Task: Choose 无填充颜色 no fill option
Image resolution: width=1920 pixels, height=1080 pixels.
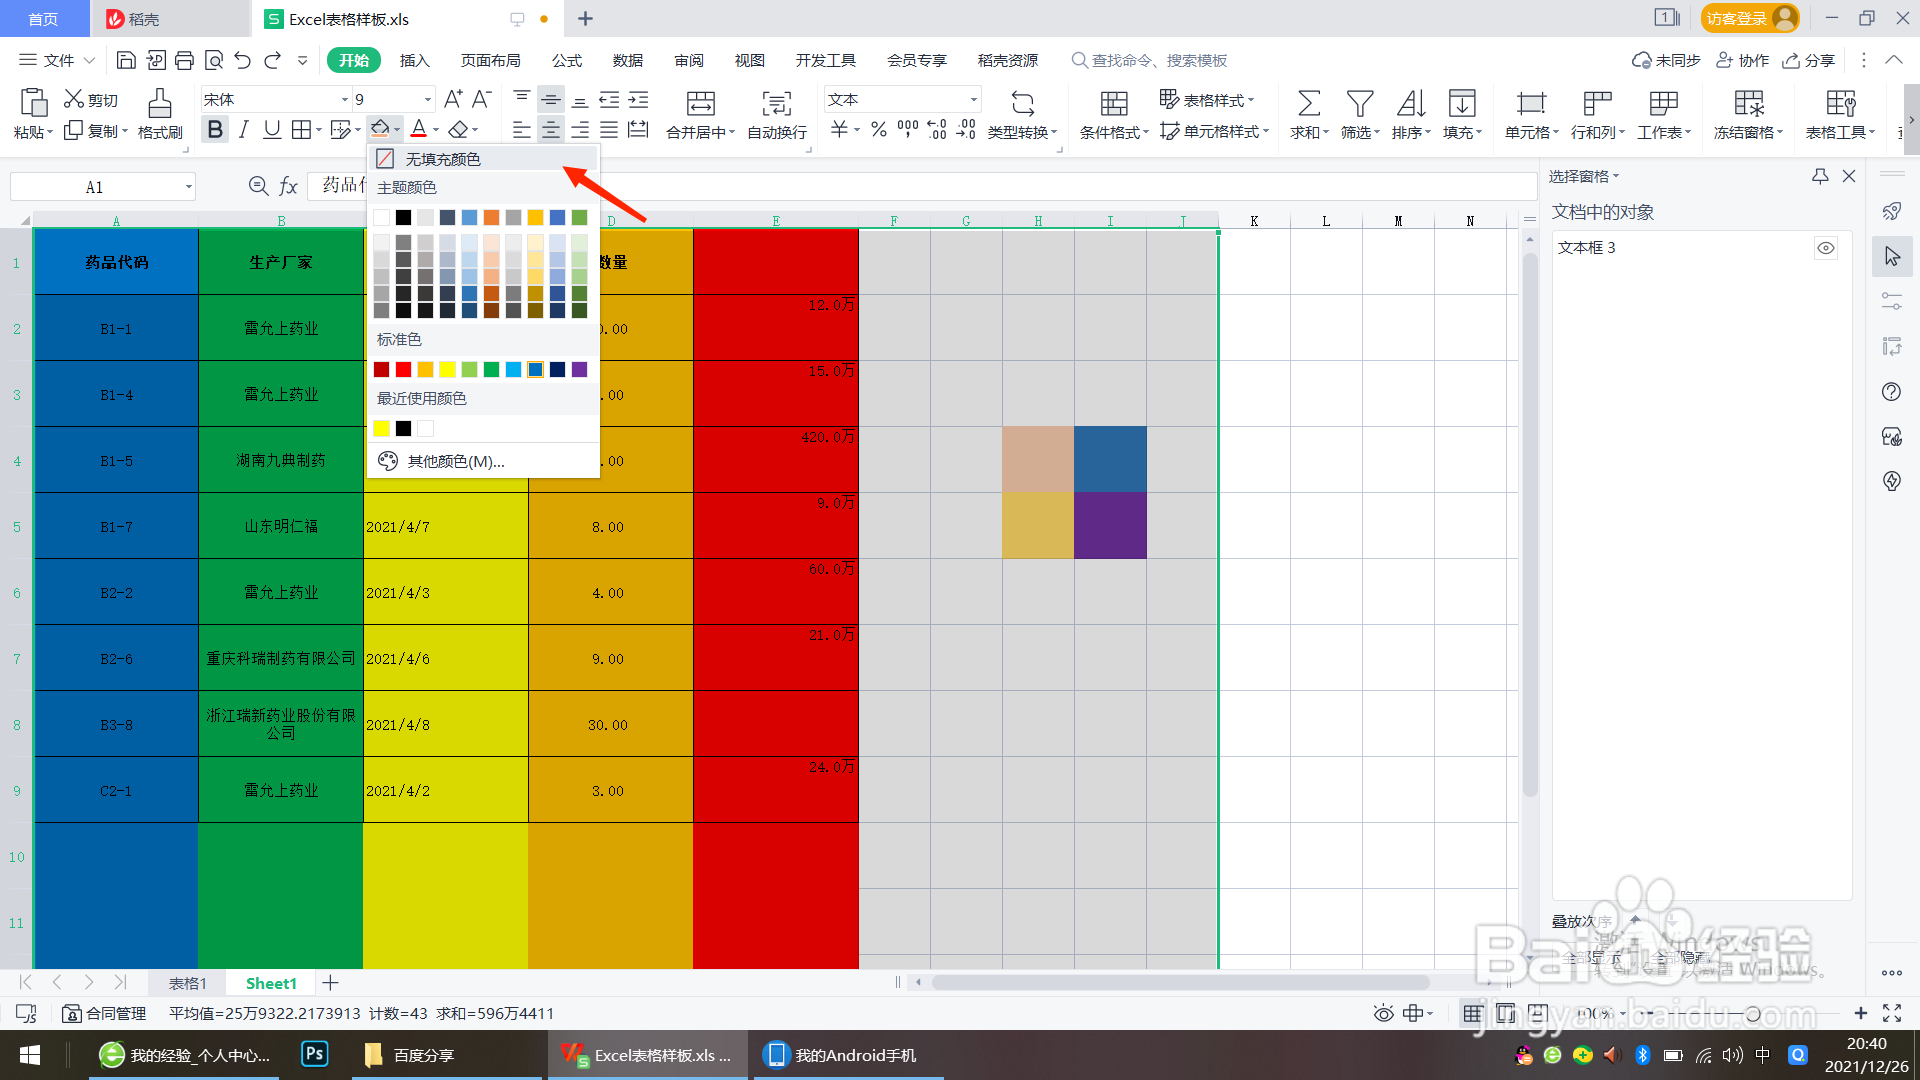Action: coord(442,159)
